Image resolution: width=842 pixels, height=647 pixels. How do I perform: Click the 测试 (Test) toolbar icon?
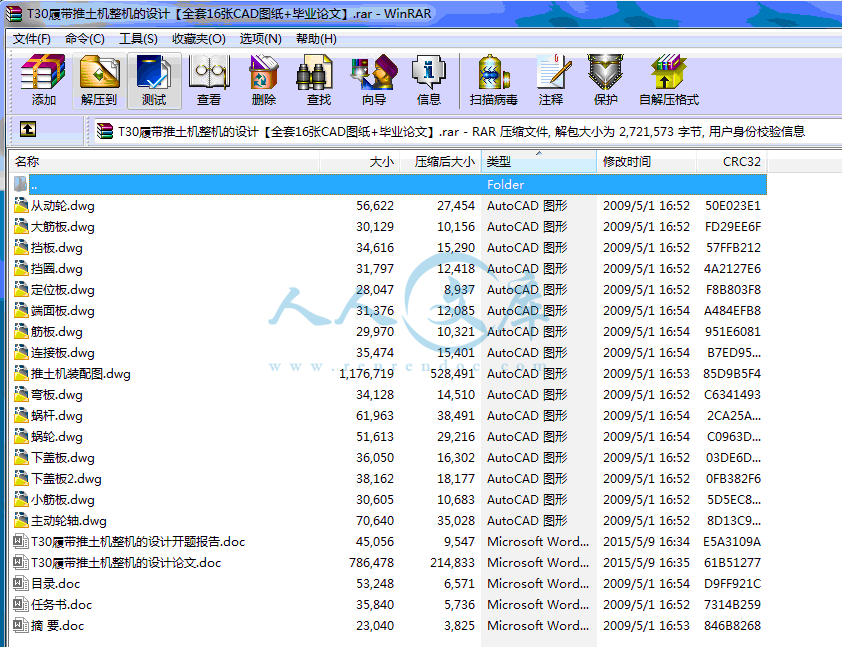point(154,81)
